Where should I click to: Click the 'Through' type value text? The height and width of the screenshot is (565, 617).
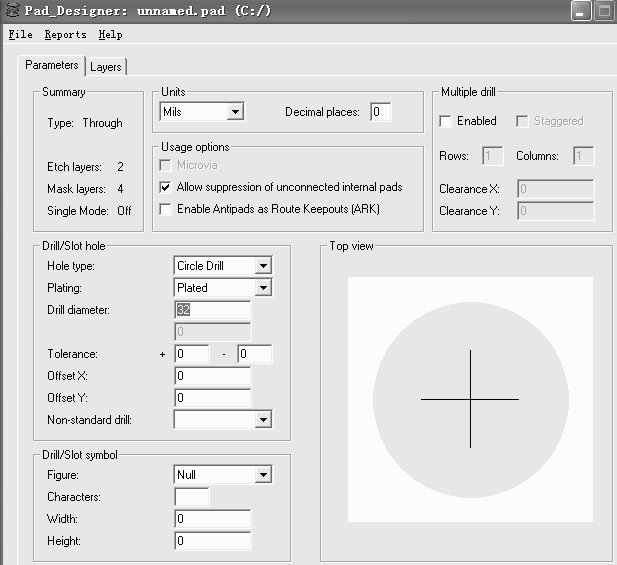click(x=102, y=123)
